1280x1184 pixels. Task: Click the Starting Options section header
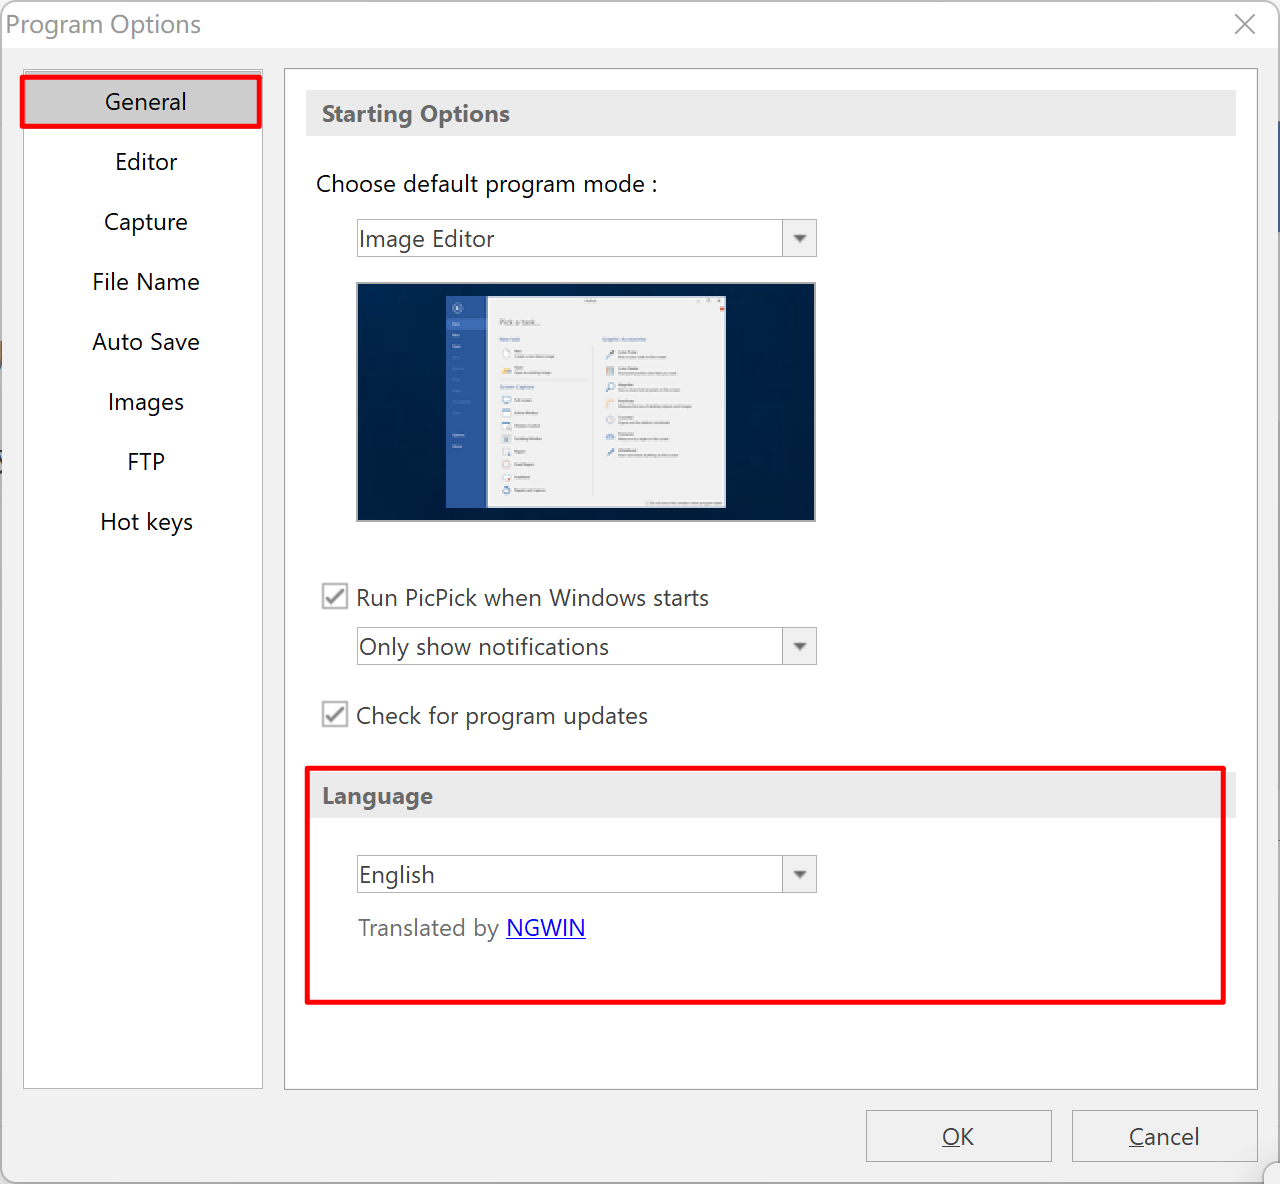point(771,114)
